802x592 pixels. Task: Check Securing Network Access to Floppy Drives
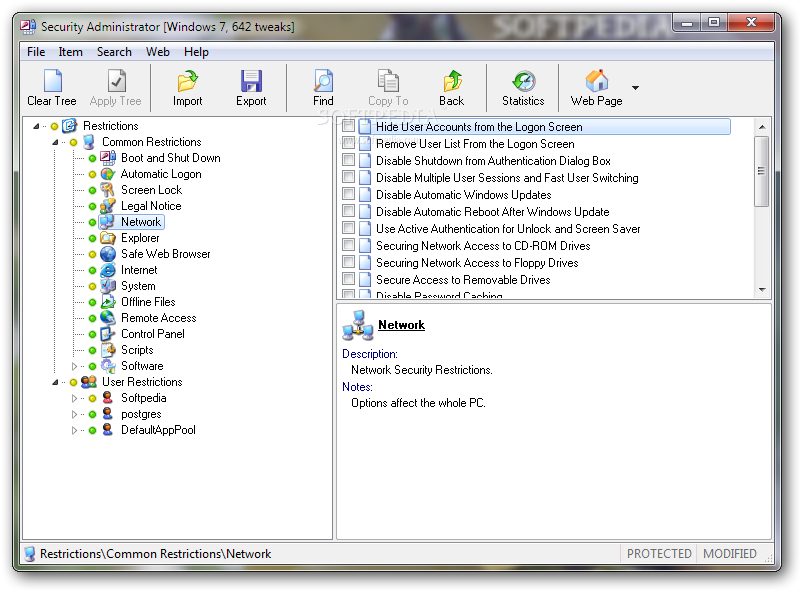[x=349, y=261]
